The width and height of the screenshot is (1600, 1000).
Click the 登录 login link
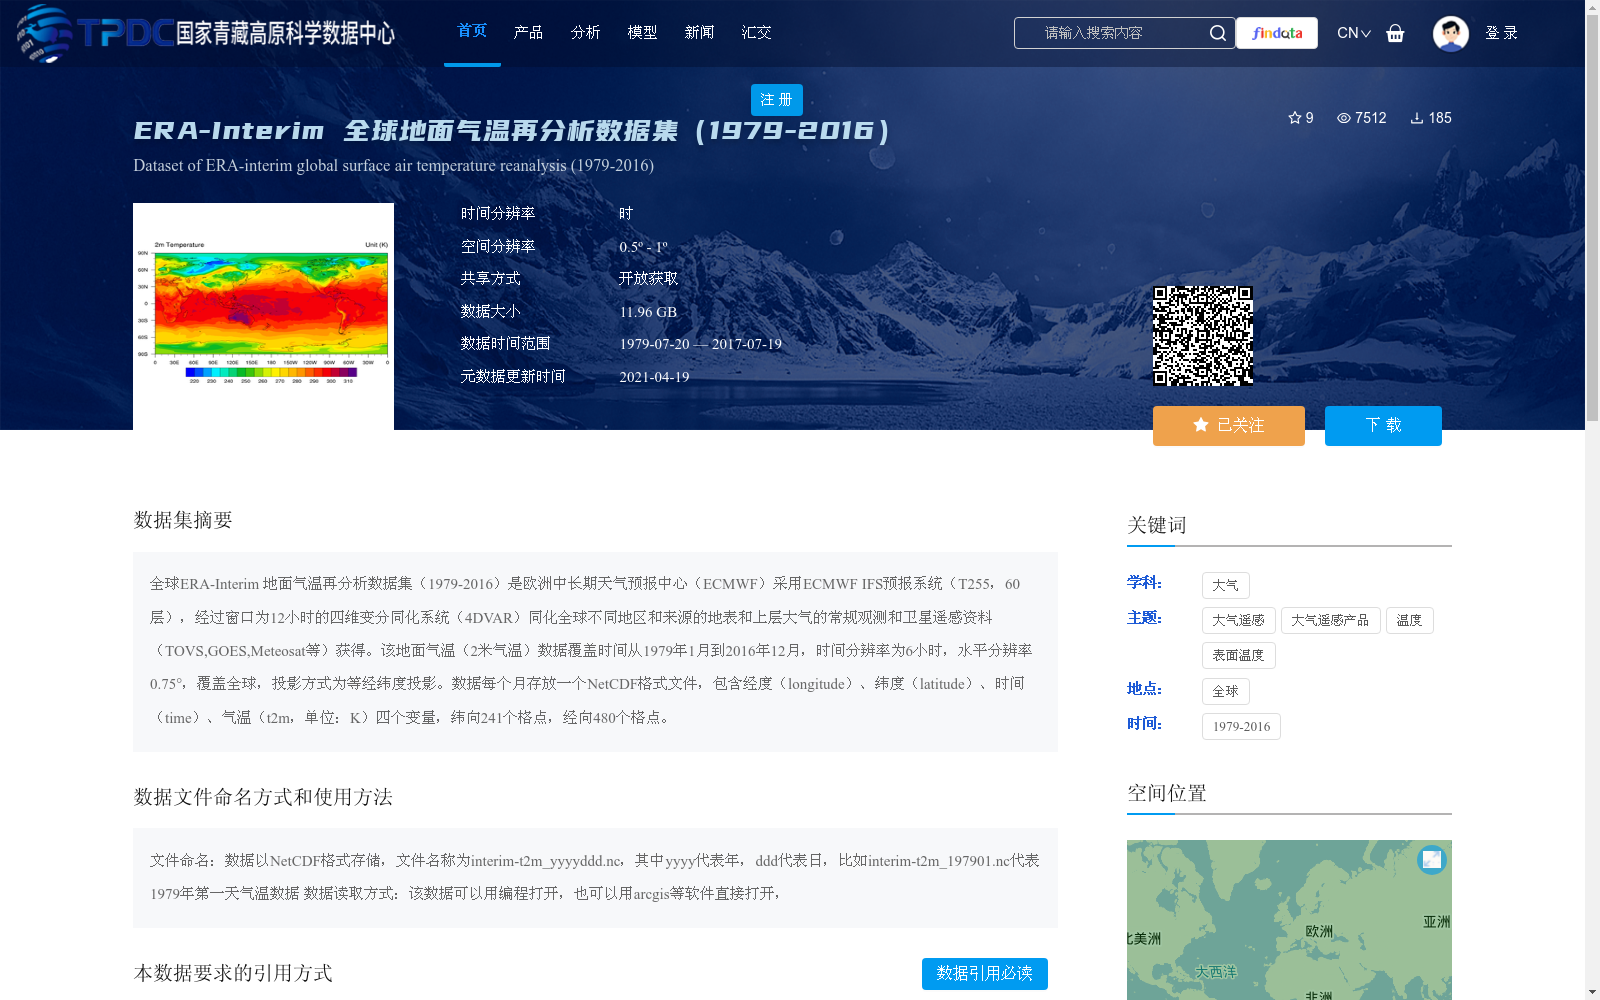(1501, 33)
